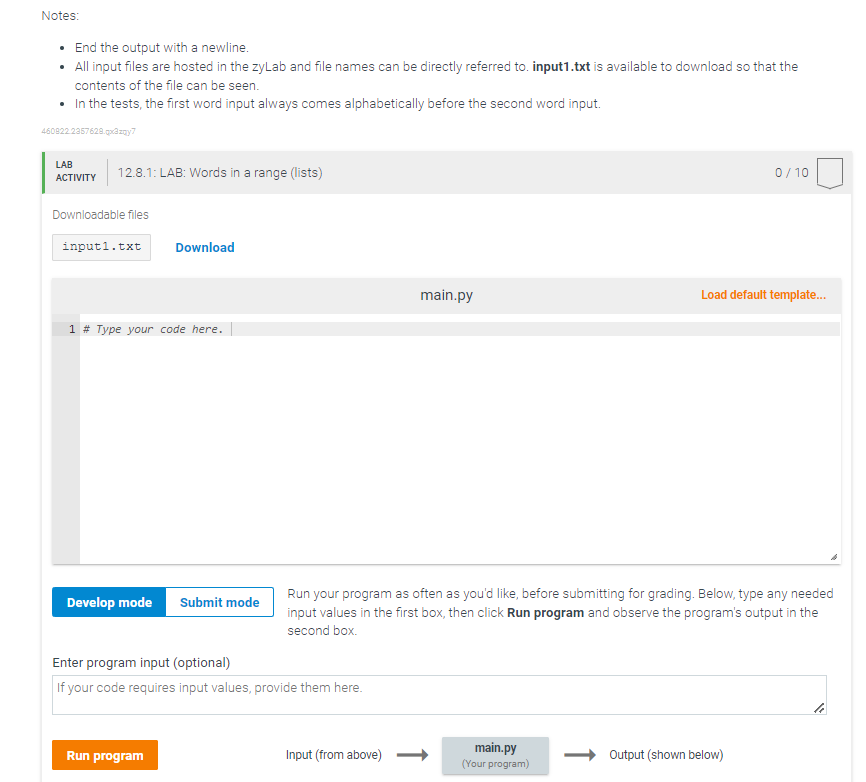Click the Run program button
The image size is (866, 782).
click(x=104, y=755)
